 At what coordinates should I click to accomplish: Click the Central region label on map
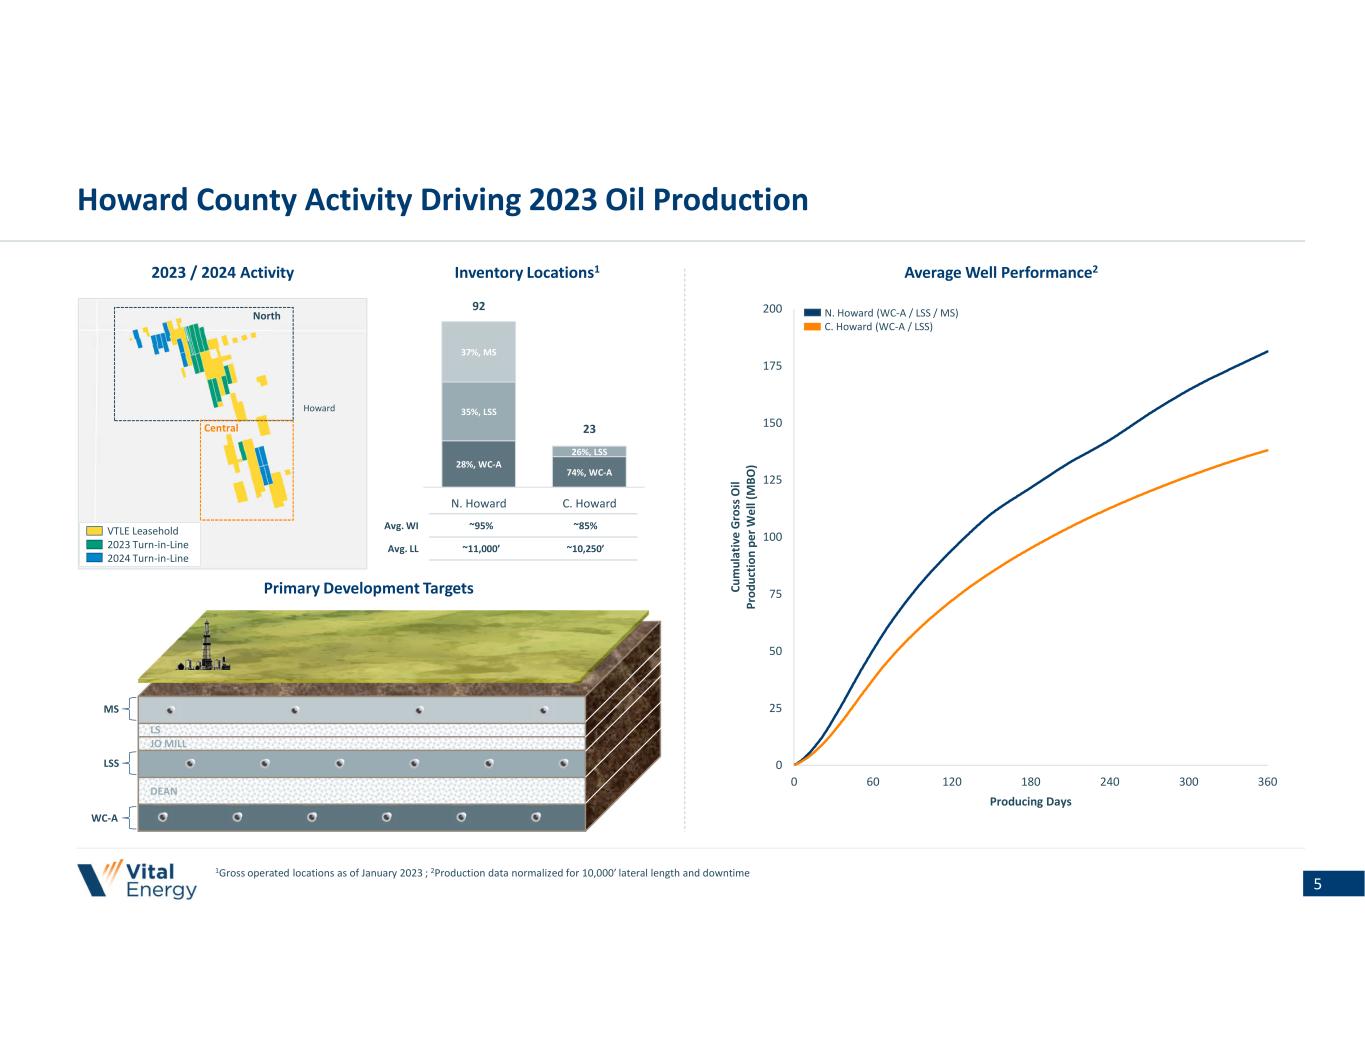click(x=221, y=428)
